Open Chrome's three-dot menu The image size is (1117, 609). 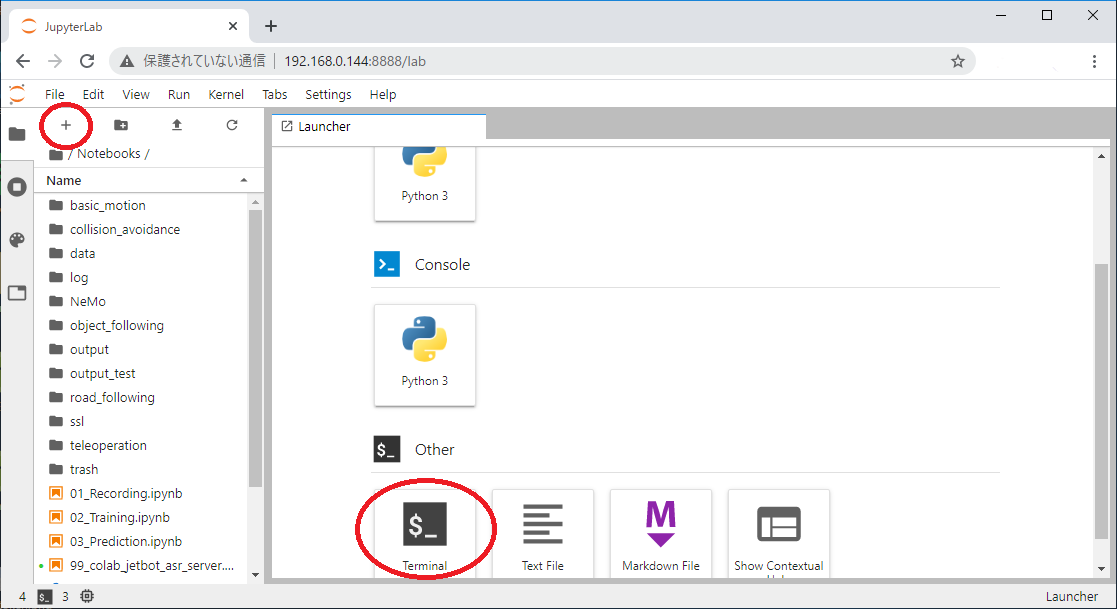[x=1094, y=61]
